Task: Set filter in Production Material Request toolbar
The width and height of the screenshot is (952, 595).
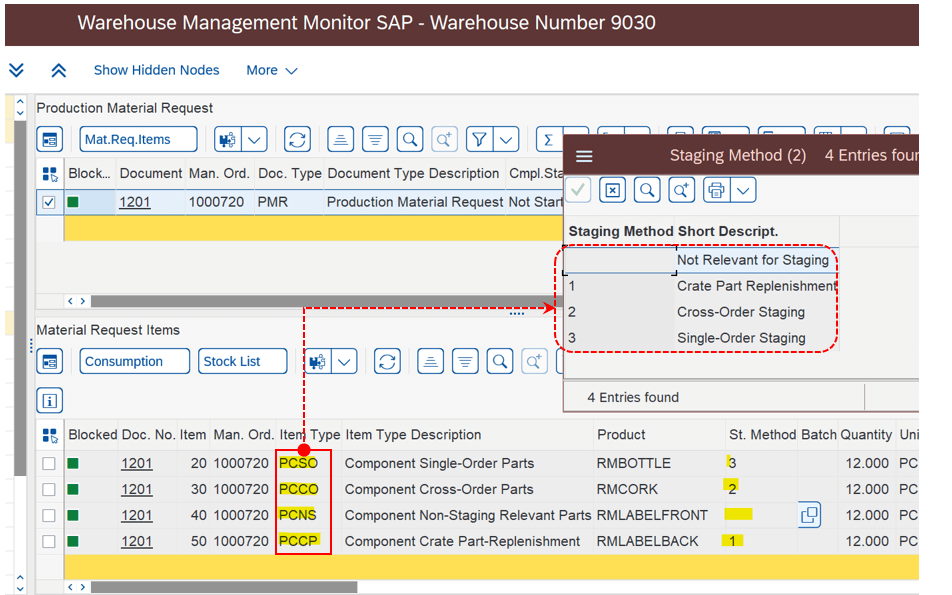Action: [x=480, y=140]
